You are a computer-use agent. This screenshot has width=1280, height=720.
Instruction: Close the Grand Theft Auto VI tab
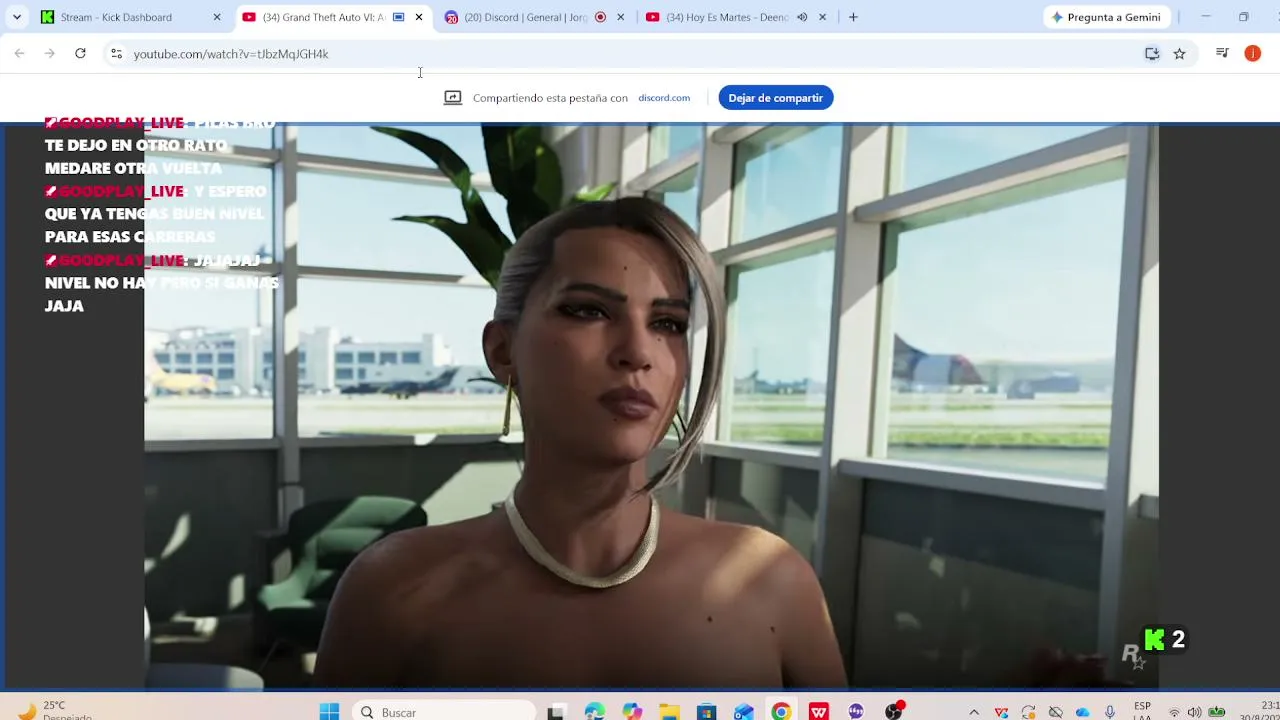[419, 17]
